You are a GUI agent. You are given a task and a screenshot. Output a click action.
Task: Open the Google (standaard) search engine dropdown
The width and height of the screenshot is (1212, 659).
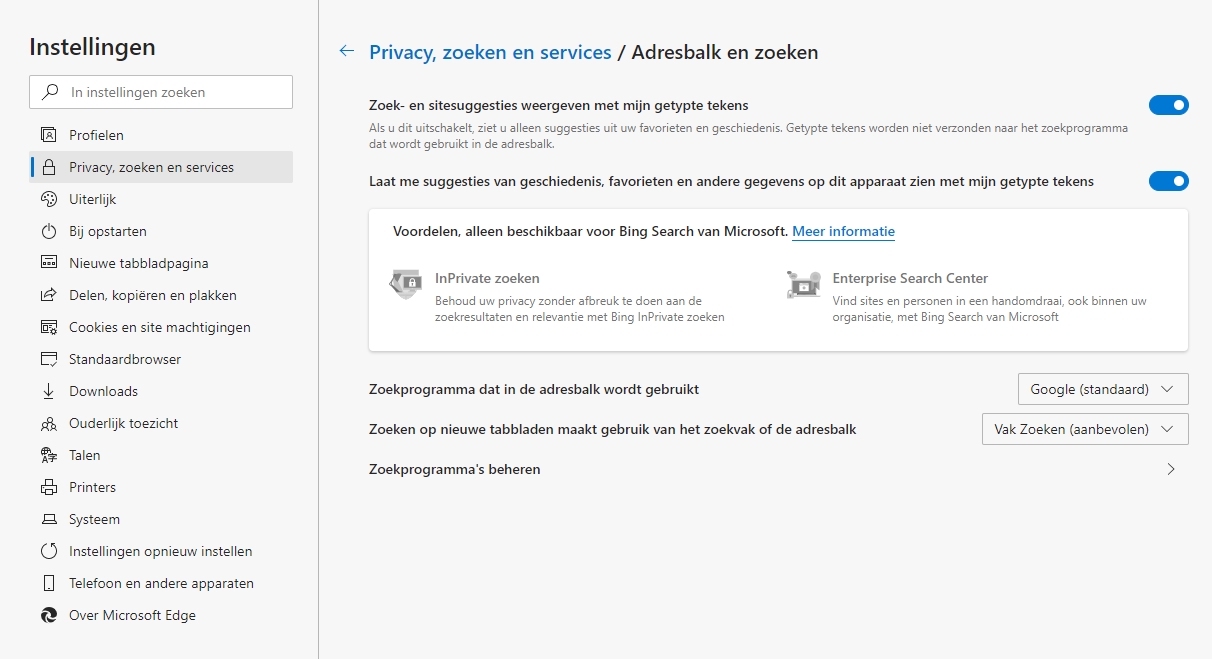1102,389
